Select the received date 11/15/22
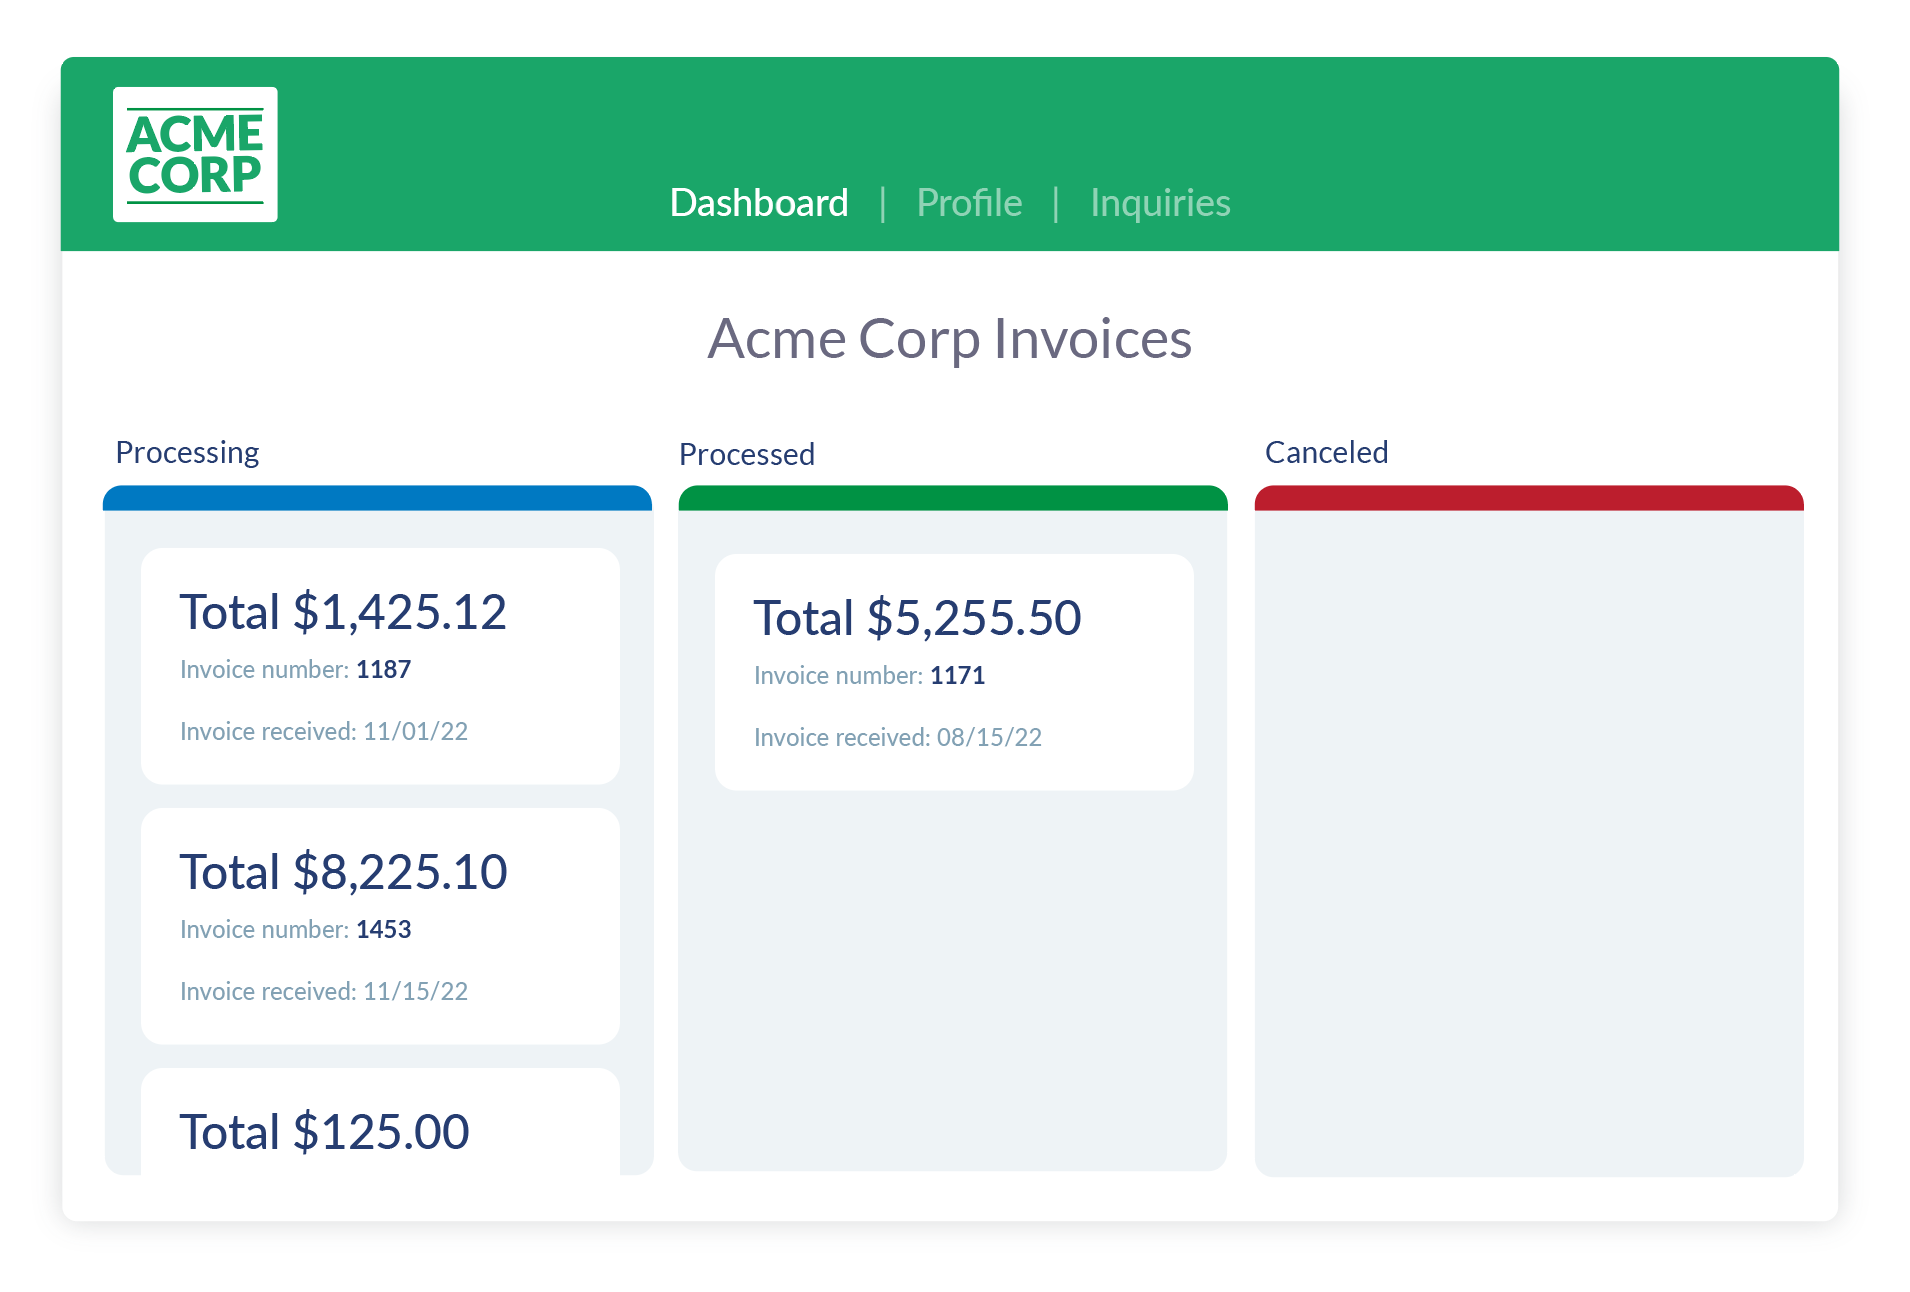1910x1292 pixels. click(x=415, y=992)
